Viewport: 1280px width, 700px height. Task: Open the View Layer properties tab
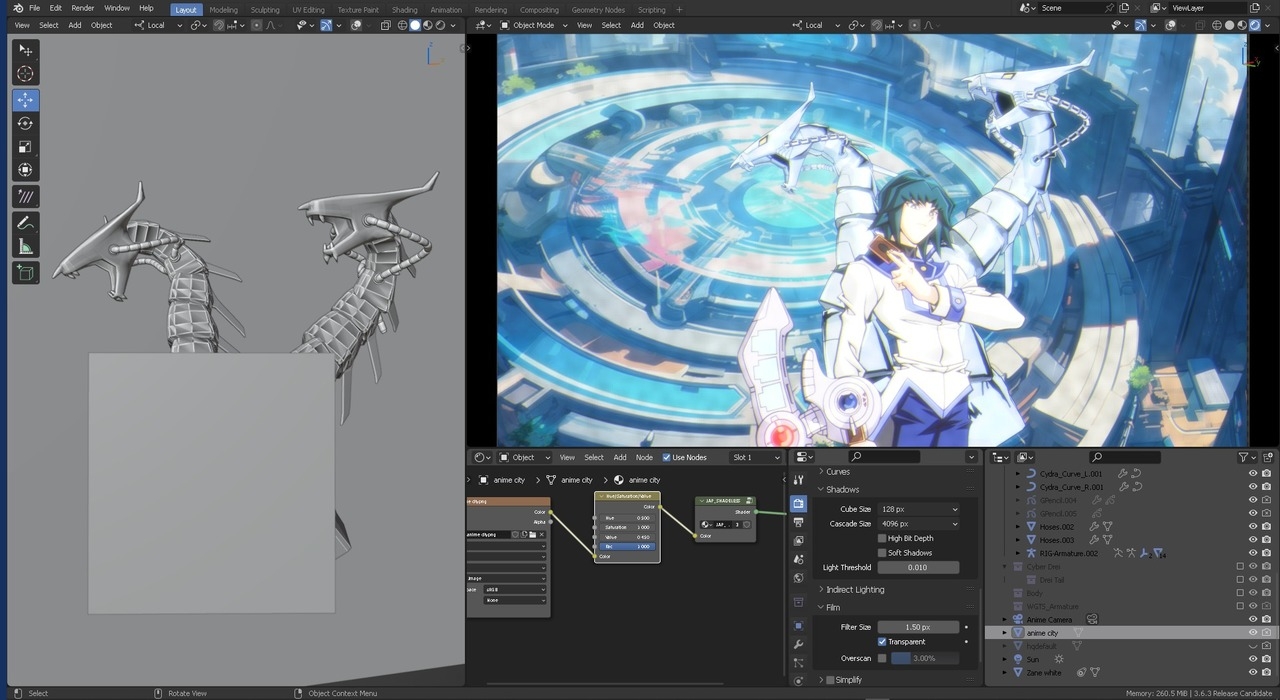coord(798,541)
